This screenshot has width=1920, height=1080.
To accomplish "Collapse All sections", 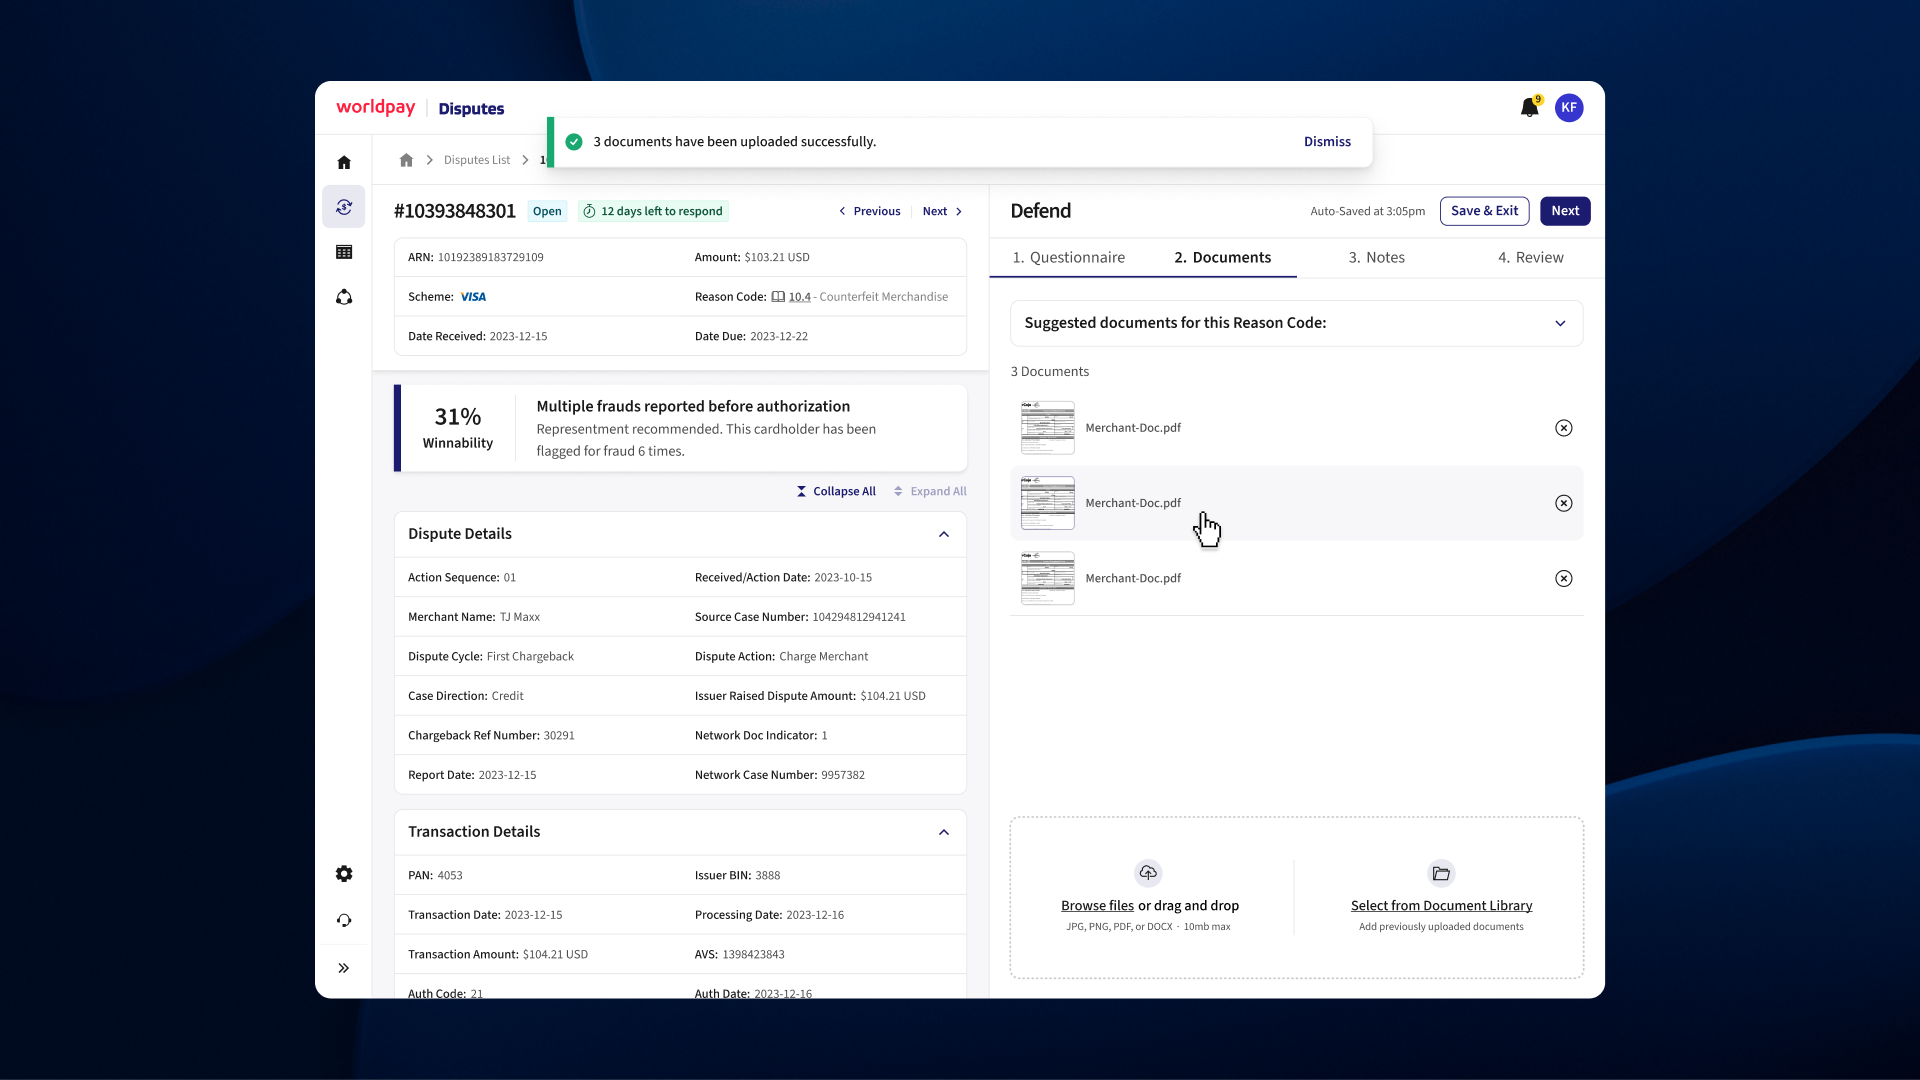I will (836, 491).
